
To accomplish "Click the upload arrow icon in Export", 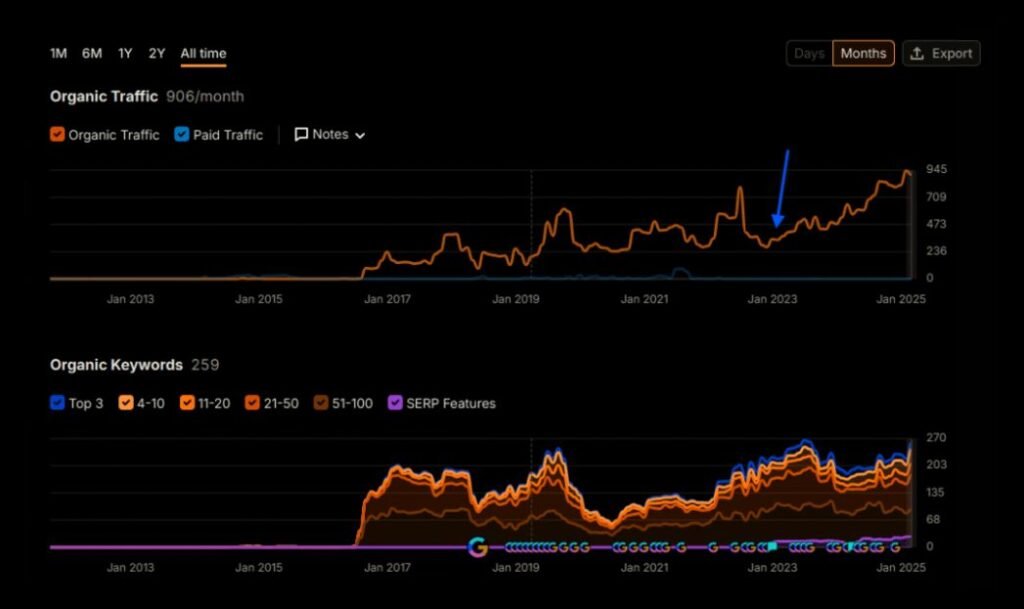I will [x=917, y=54].
